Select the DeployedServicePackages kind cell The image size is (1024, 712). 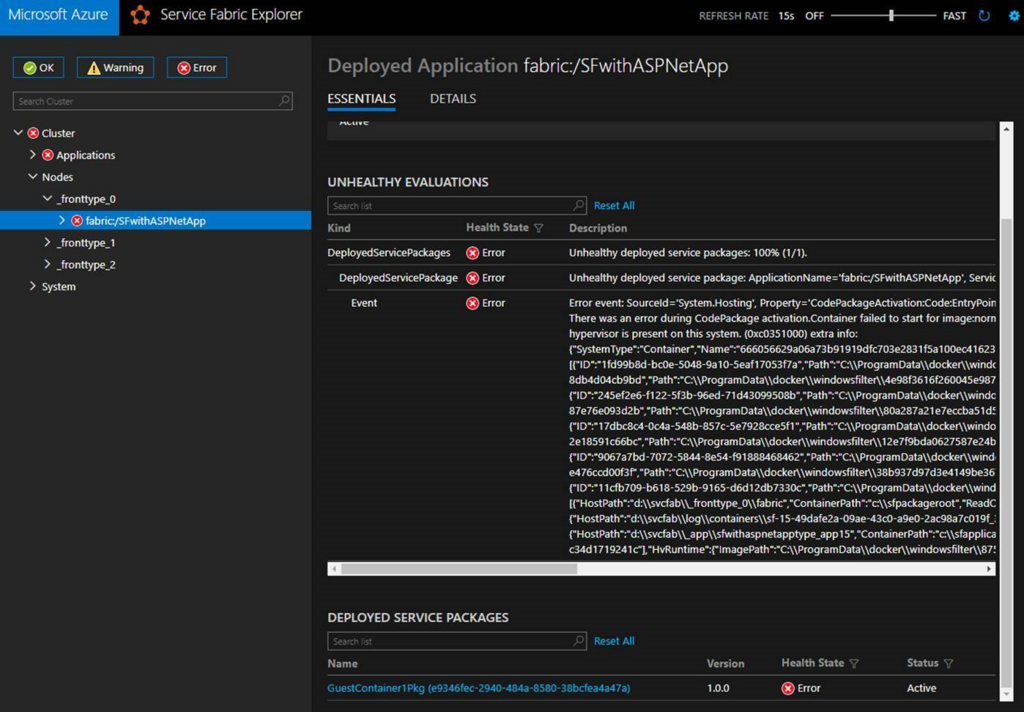pos(389,253)
